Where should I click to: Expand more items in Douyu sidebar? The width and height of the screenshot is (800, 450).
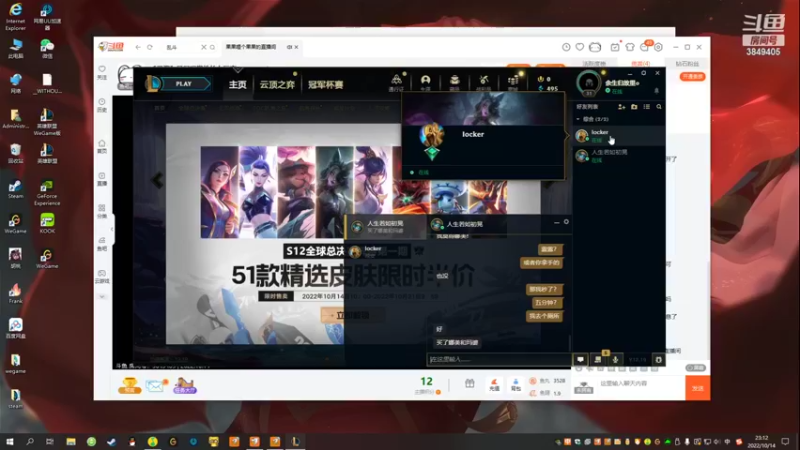point(102,296)
